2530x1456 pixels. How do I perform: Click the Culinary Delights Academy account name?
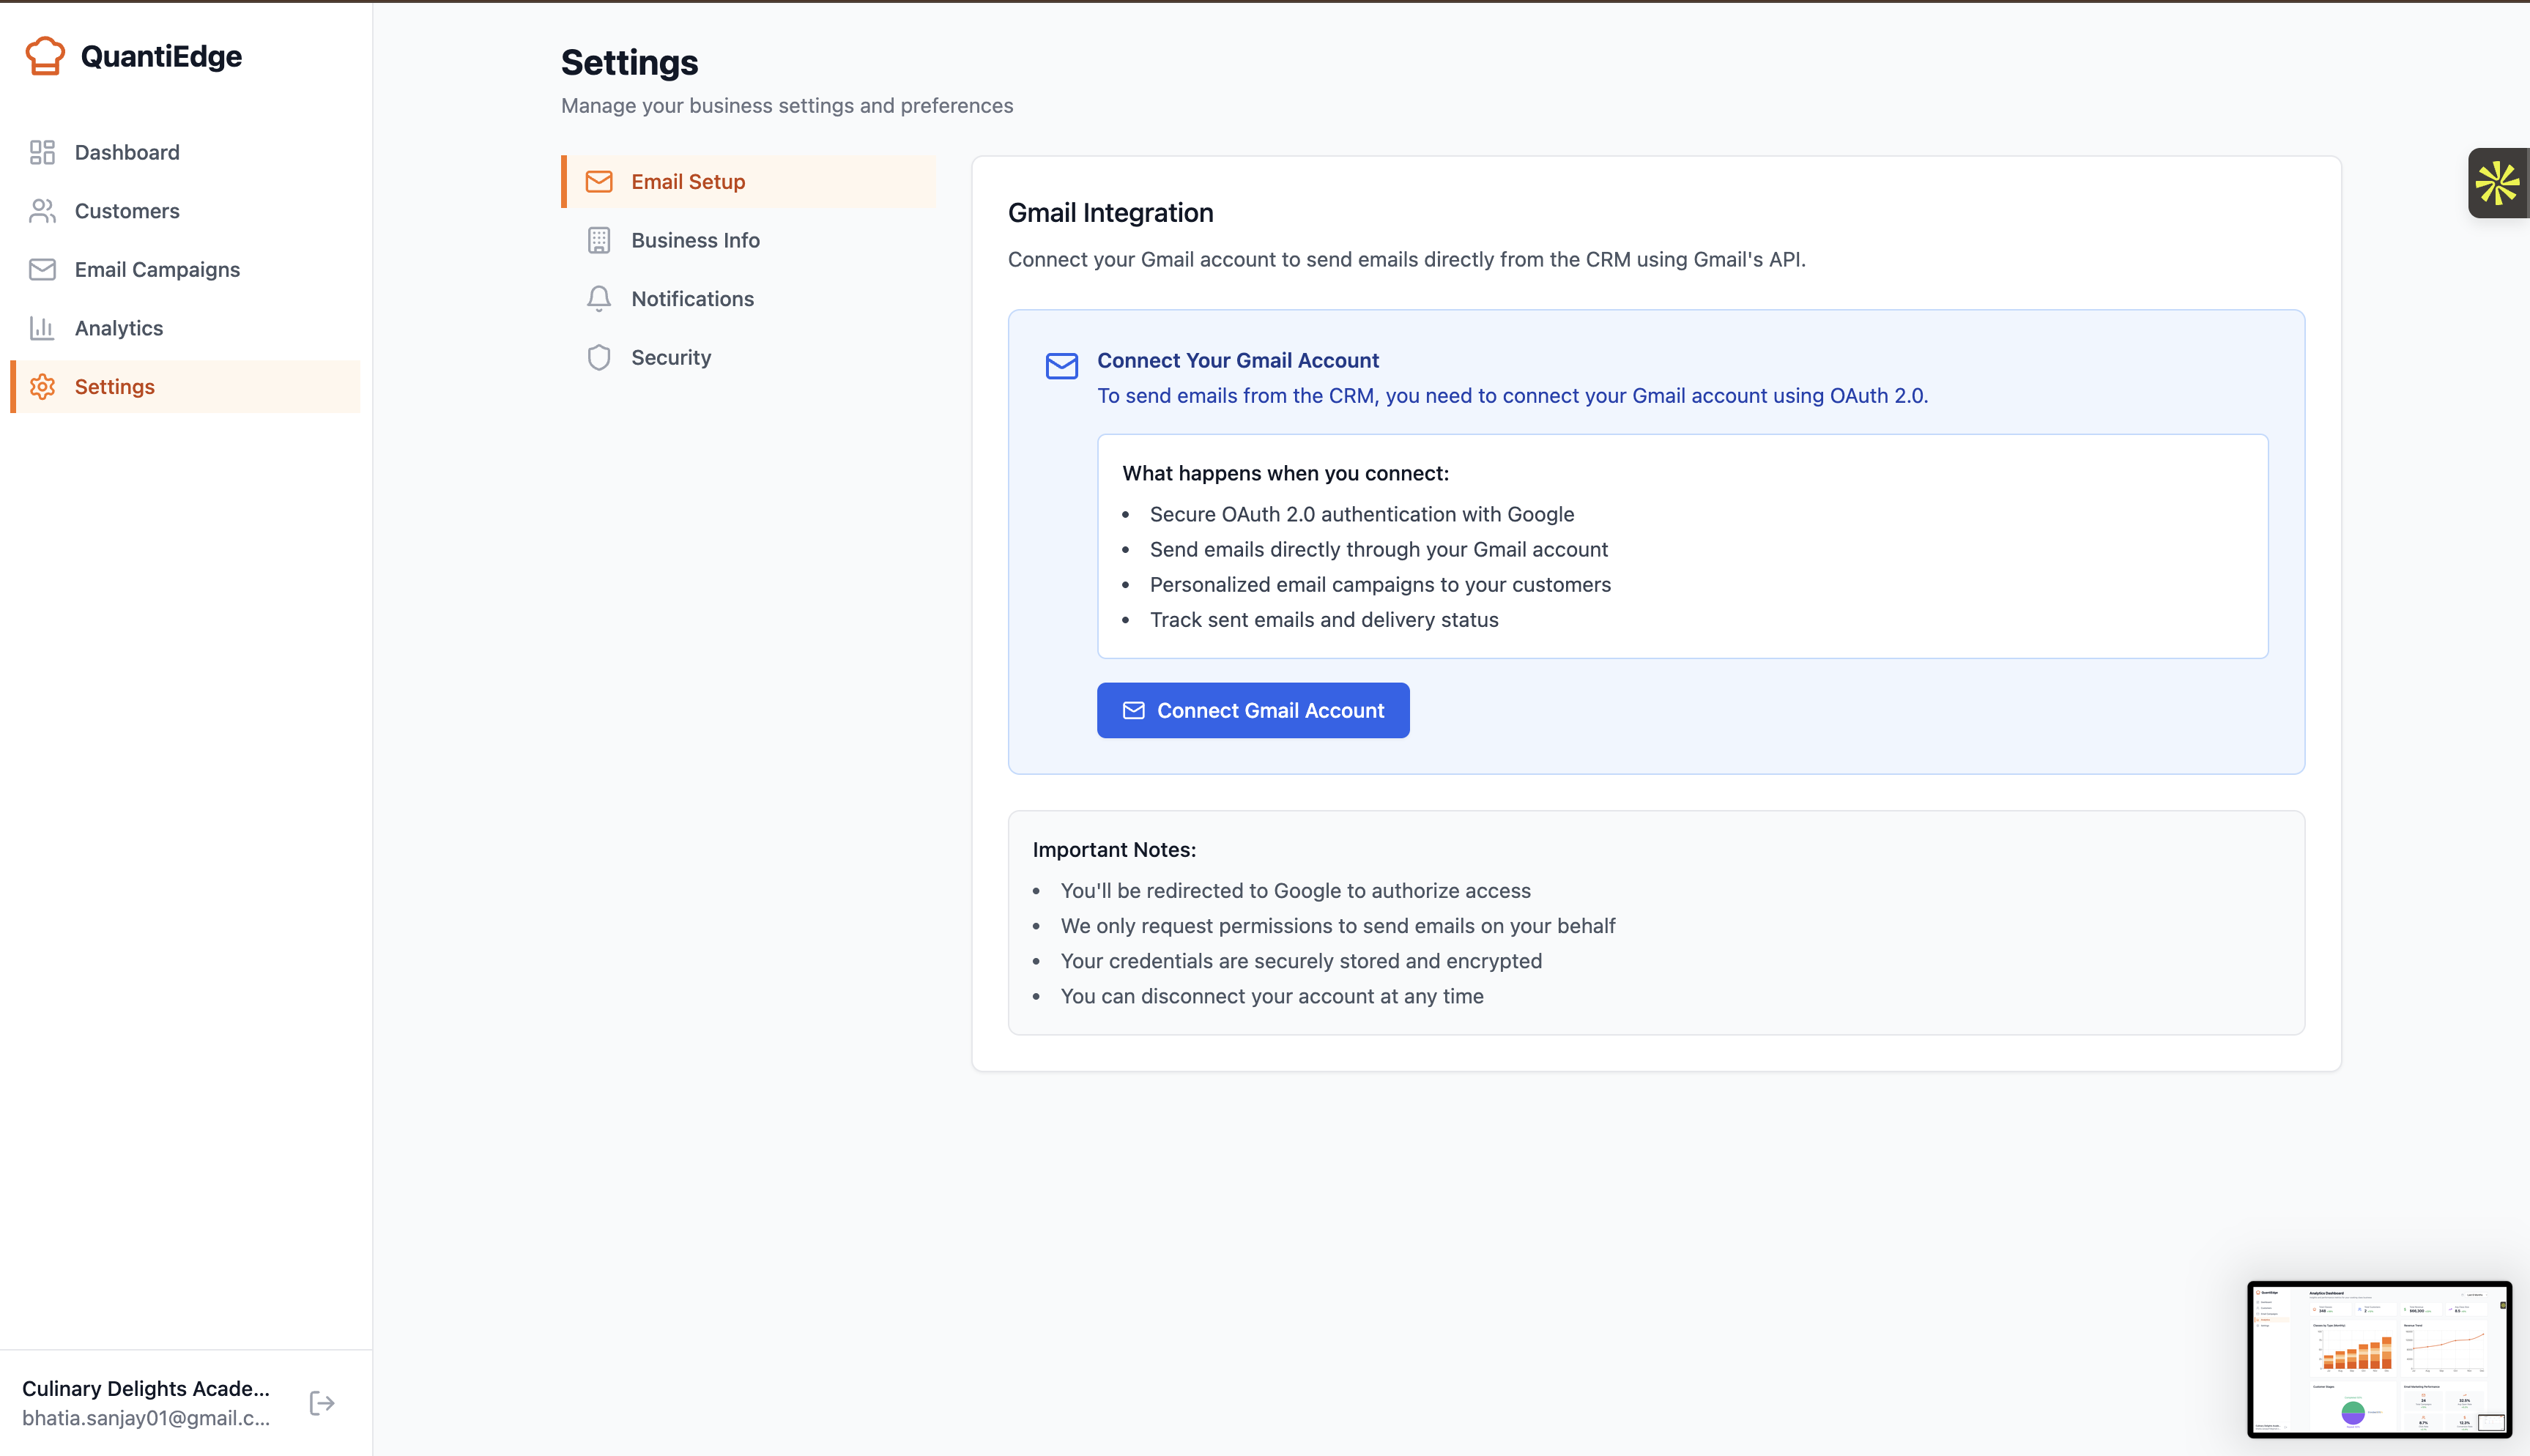(x=146, y=1388)
